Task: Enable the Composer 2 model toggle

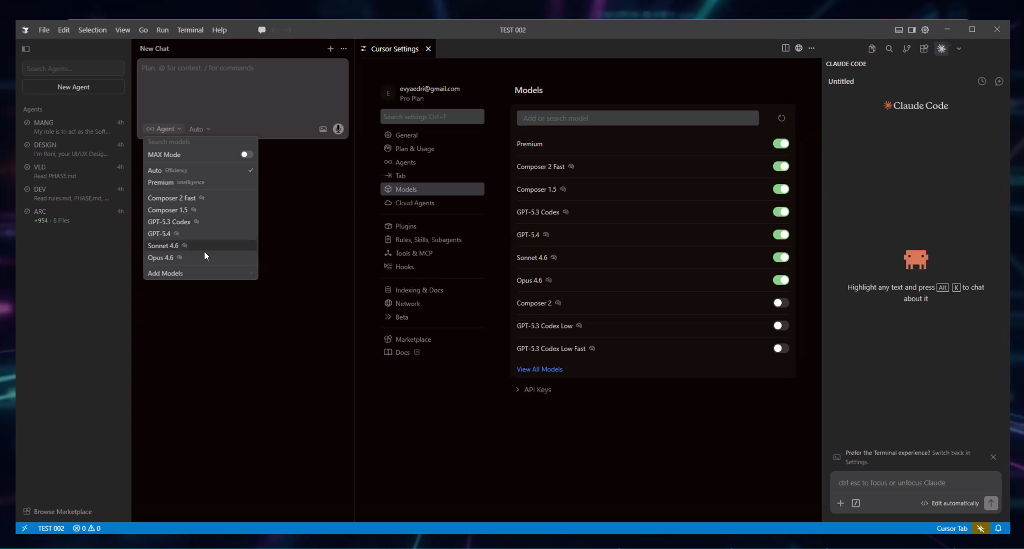Action: 780,303
